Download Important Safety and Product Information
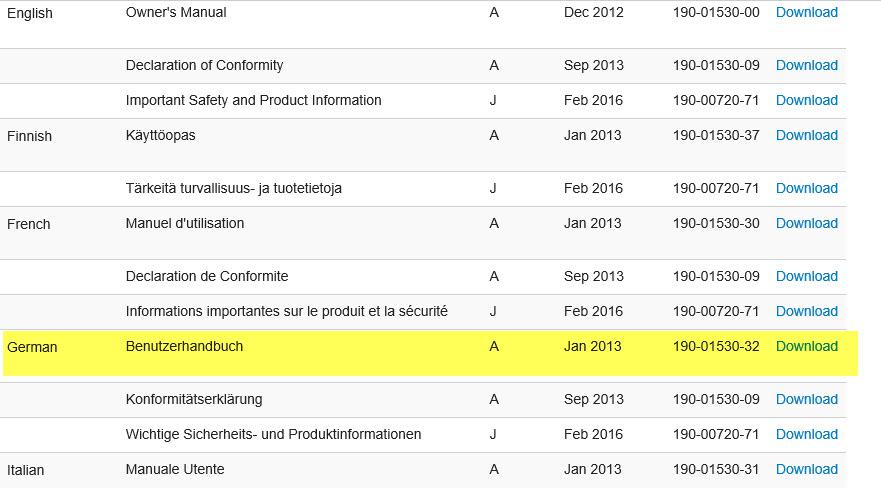881x488 pixels. (x=806, y=101)
